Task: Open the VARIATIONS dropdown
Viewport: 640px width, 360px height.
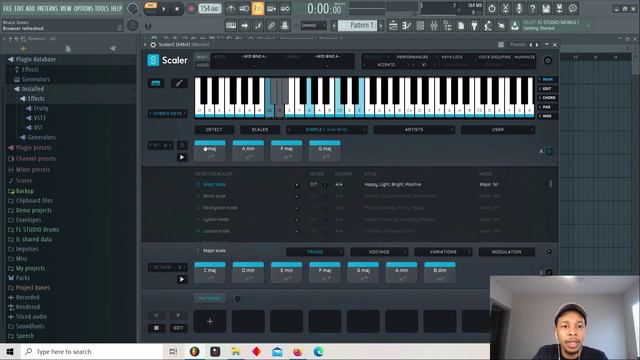Action: 443,252
